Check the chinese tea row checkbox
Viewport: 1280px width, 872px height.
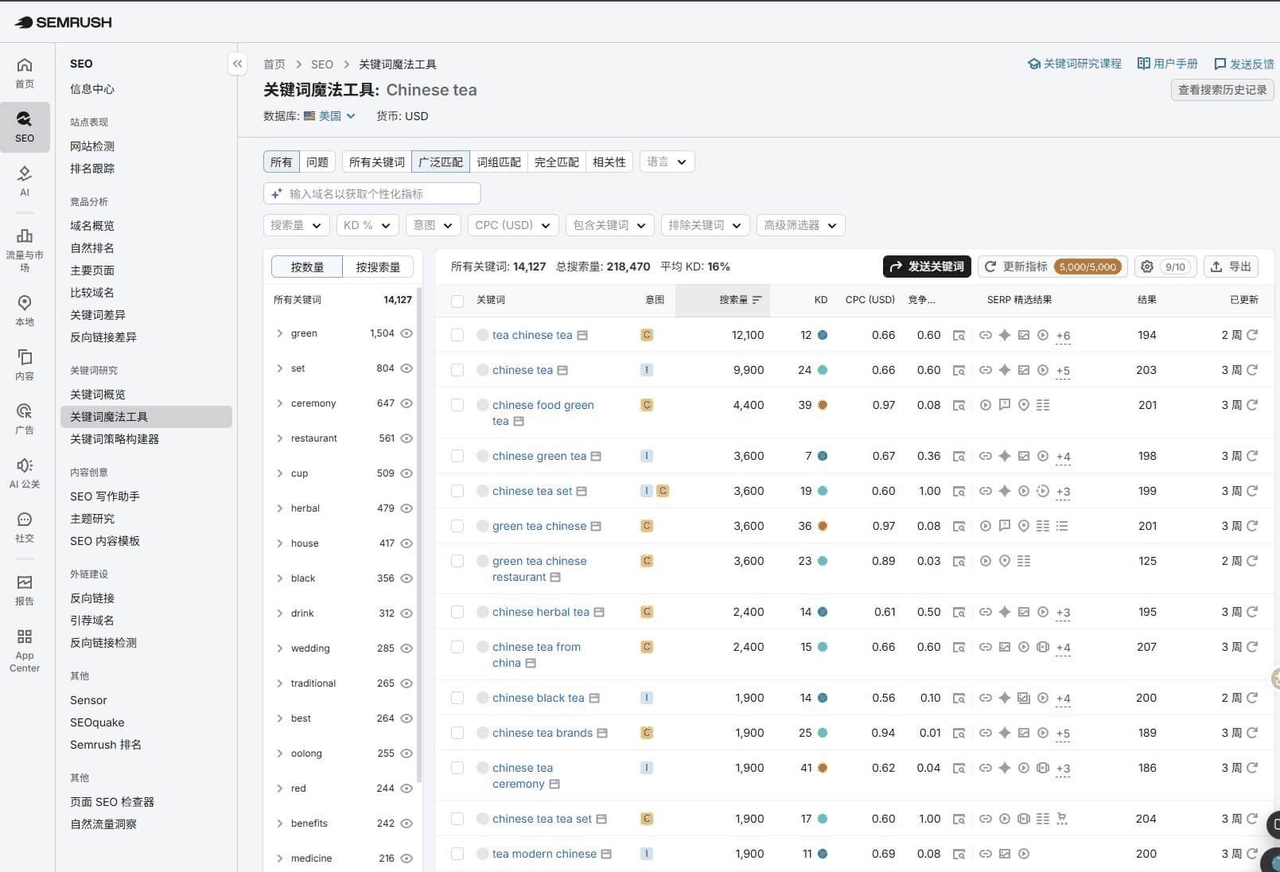coord(457,370)
